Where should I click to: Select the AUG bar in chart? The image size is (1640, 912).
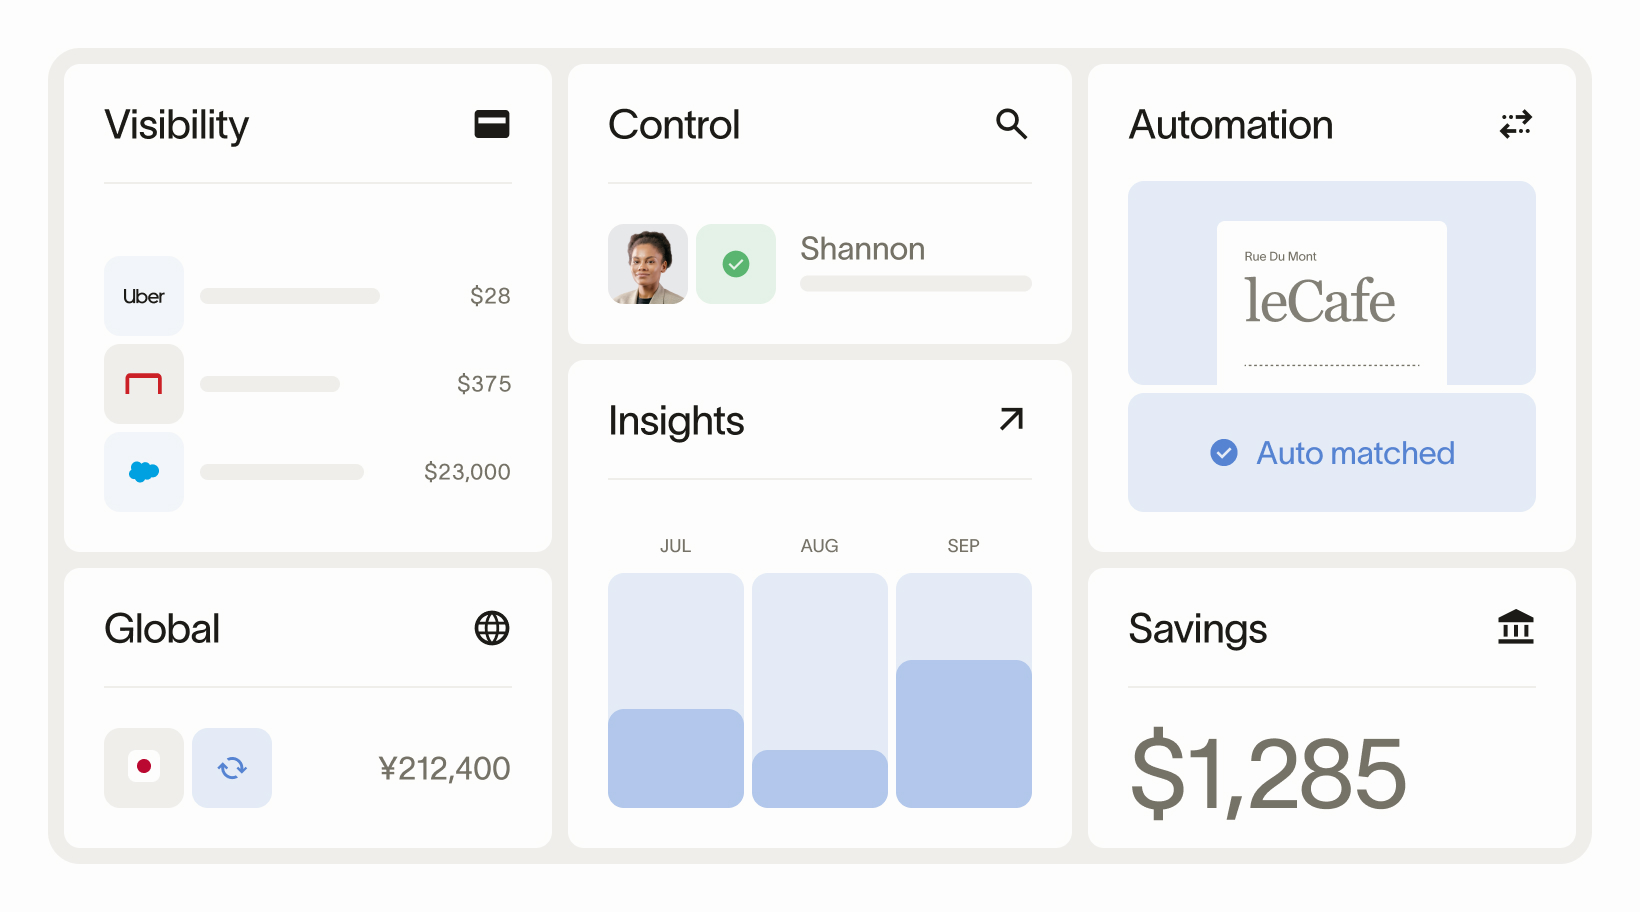[x=820, y=690]
